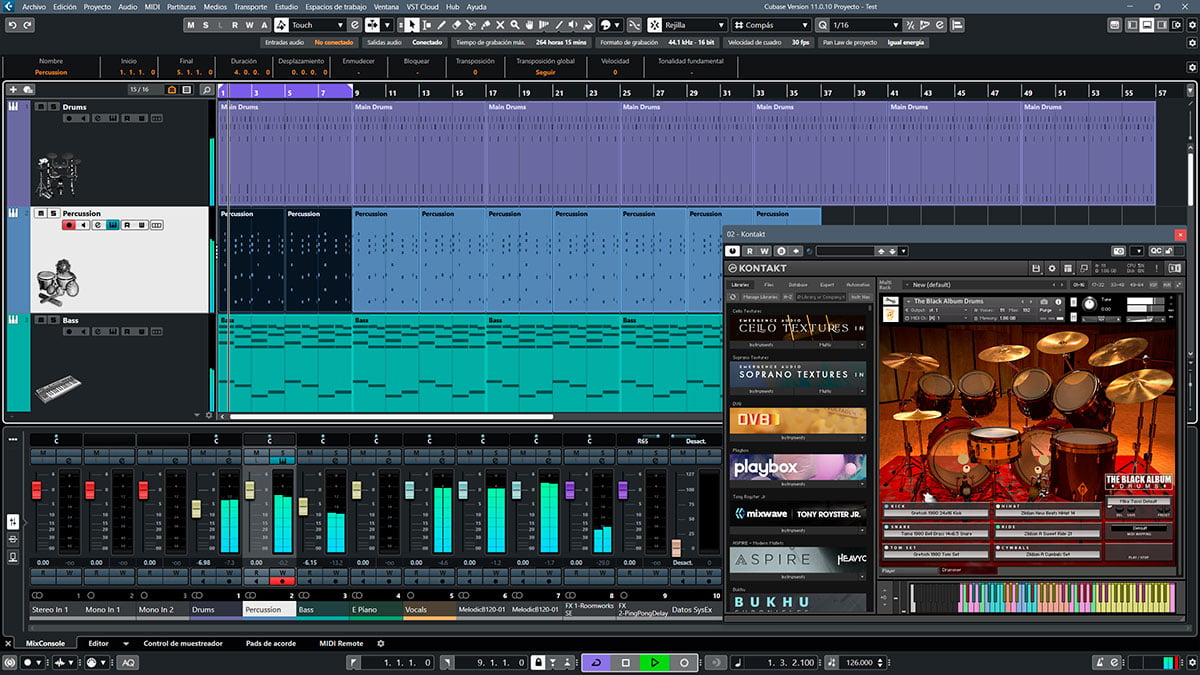Open the add track plus button
The image size is (1200, 675).
click(x=13, y=90)
